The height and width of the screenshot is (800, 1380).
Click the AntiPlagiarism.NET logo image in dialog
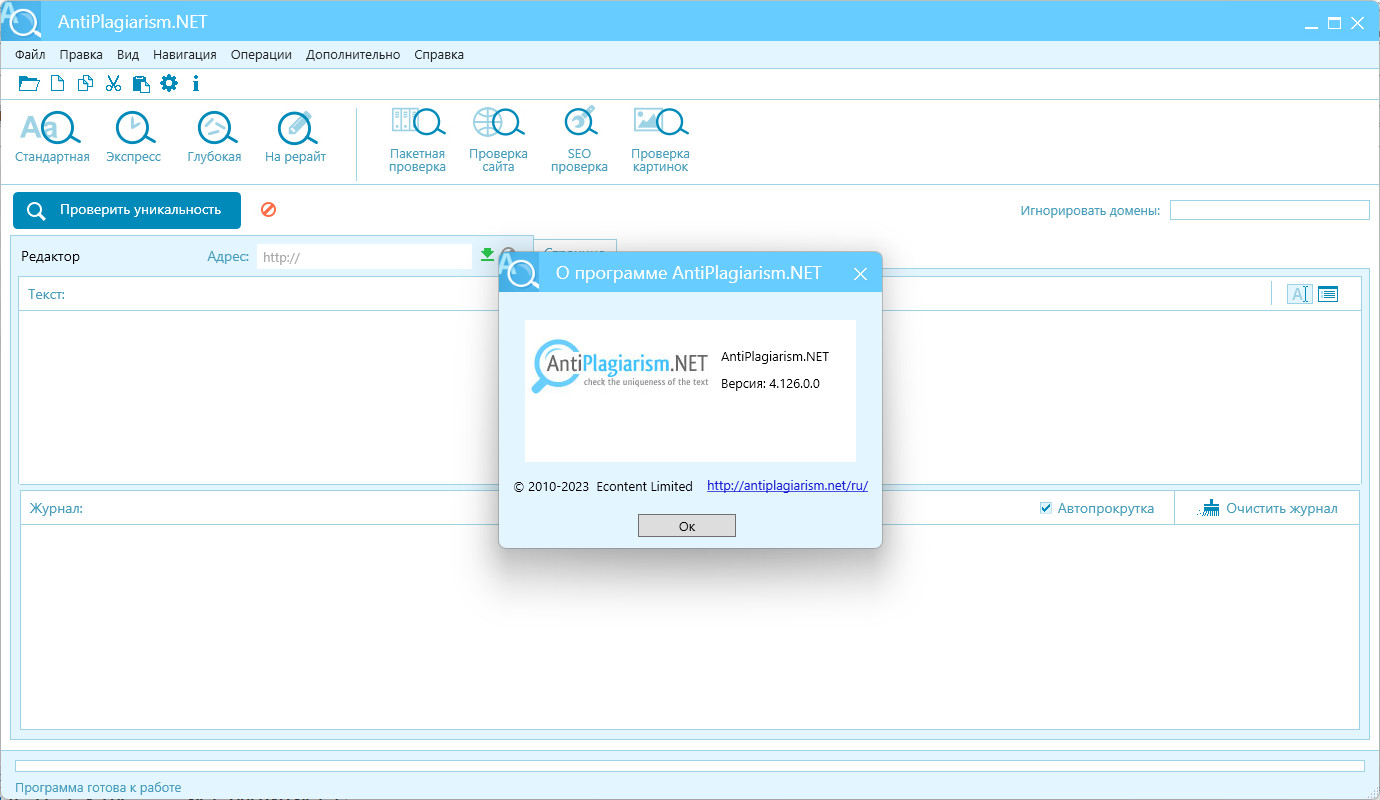coord(620,367)
